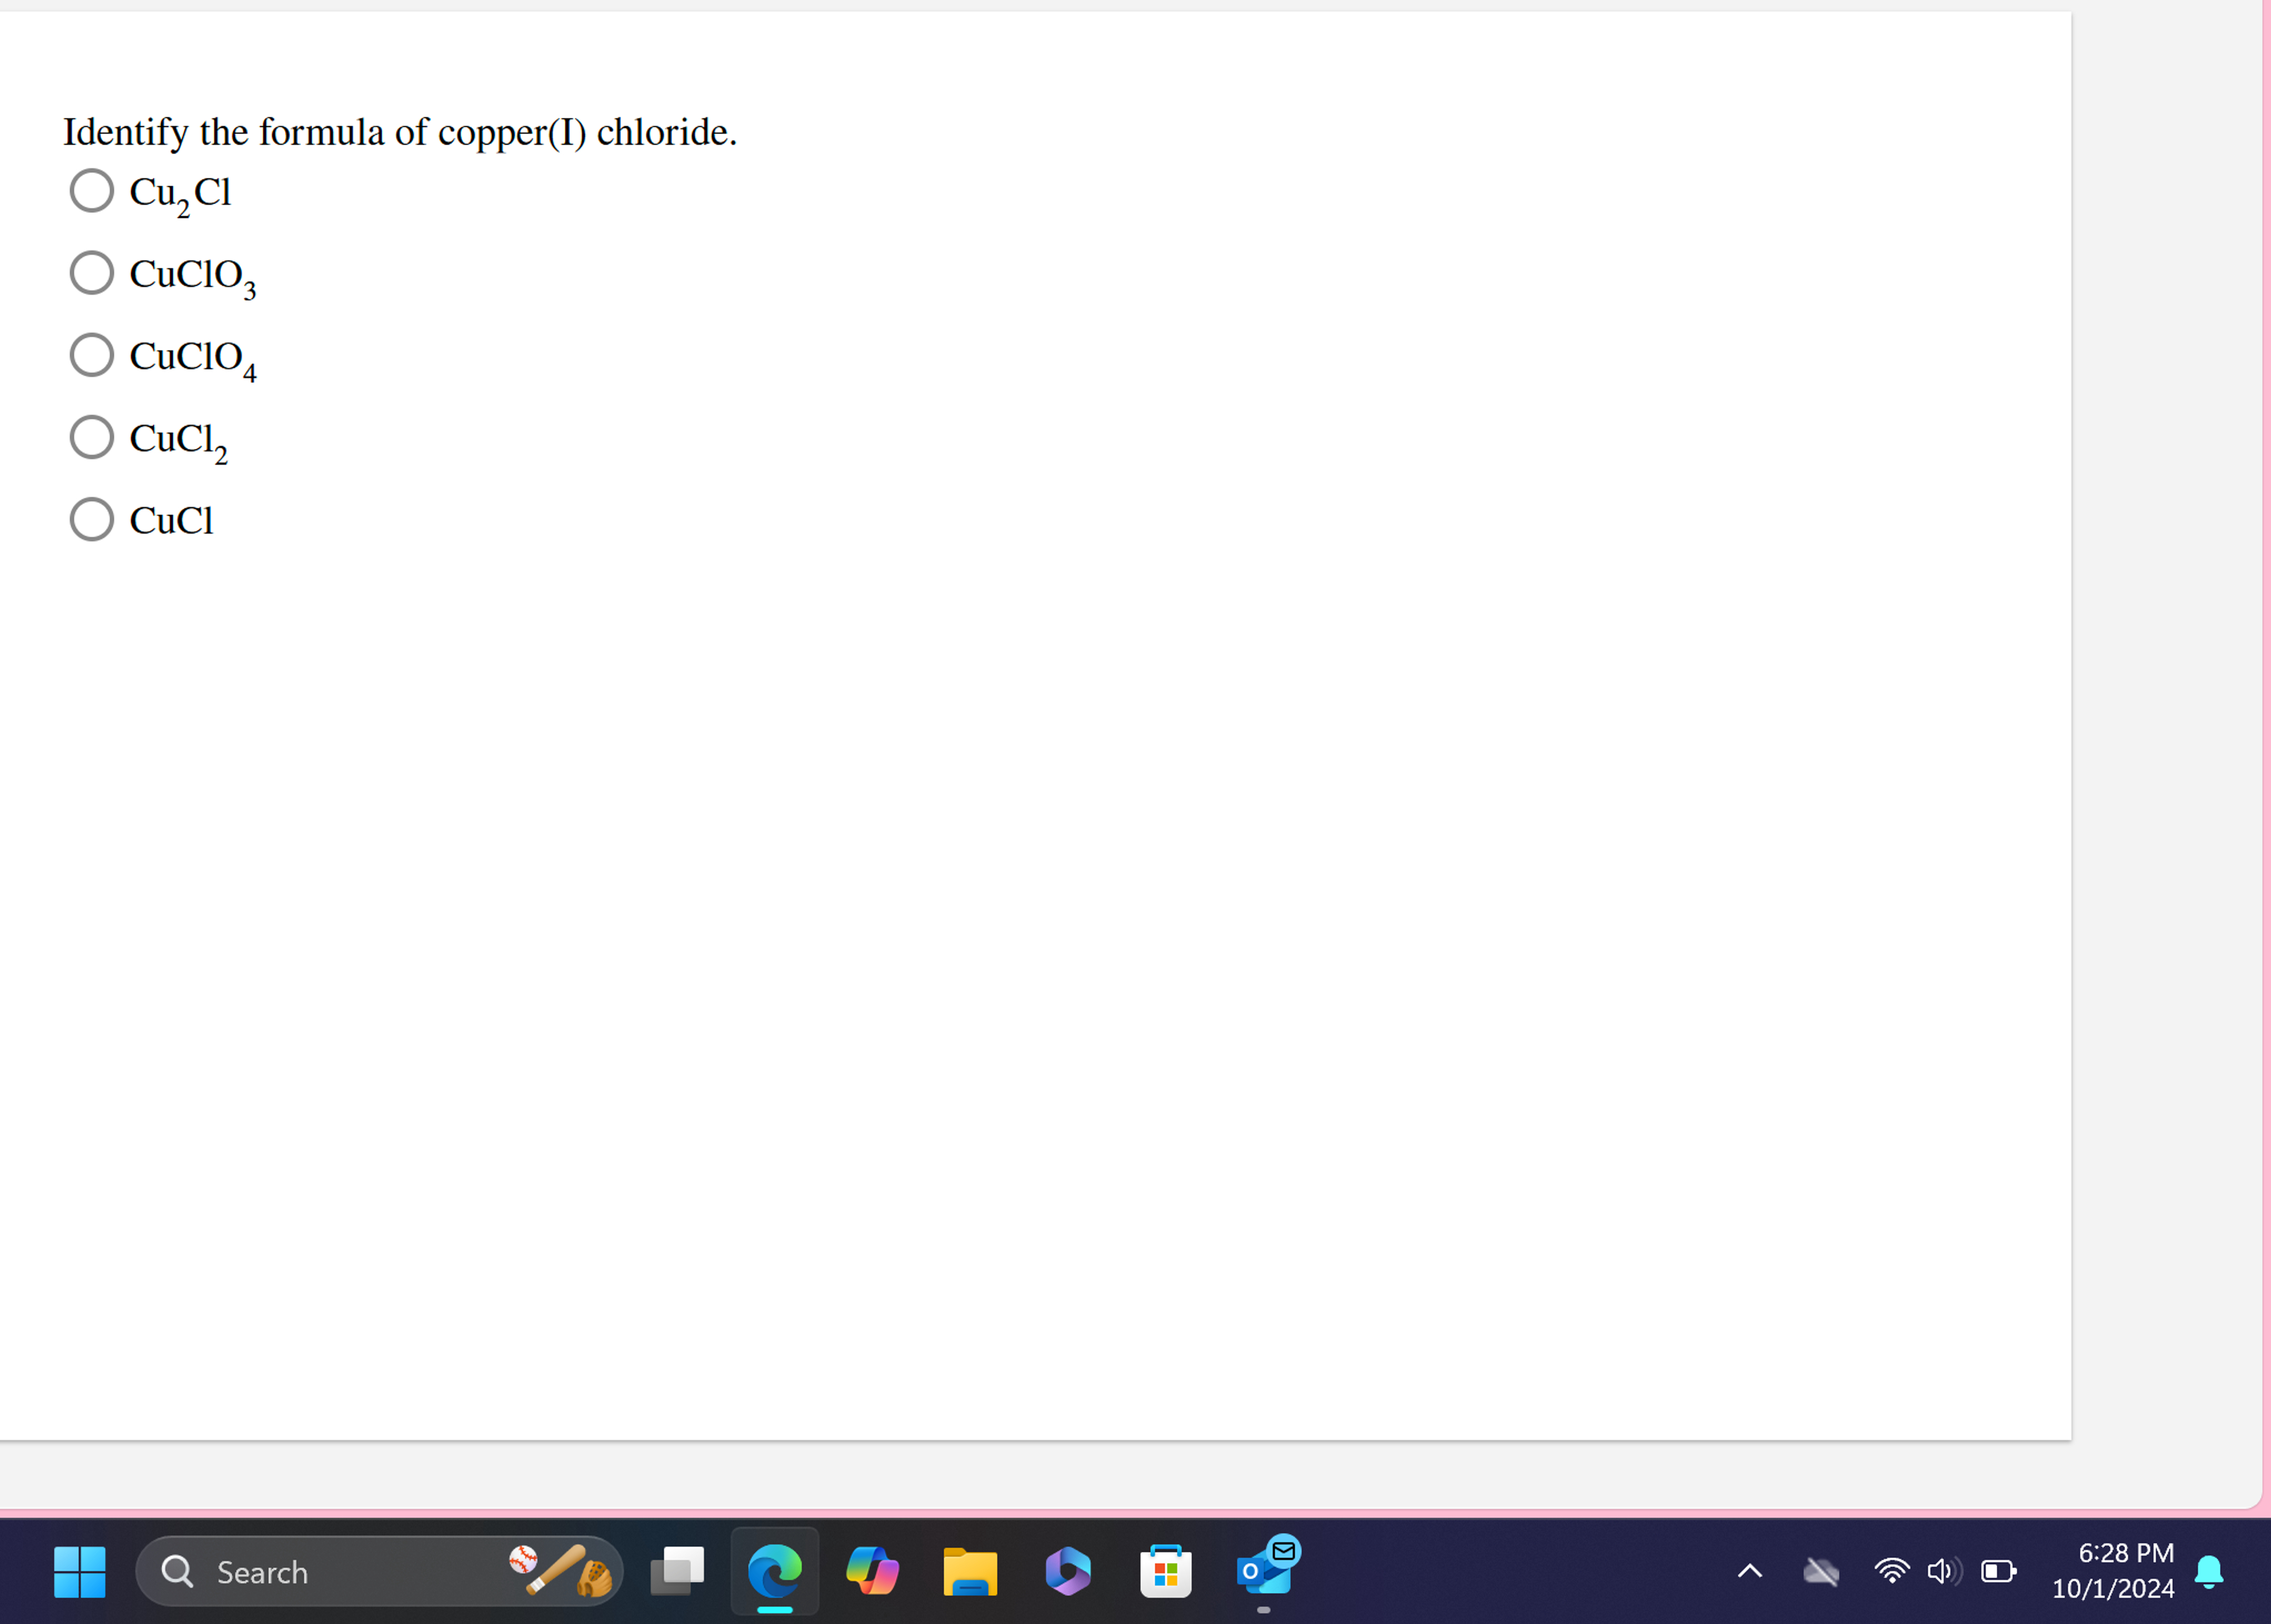2271x1624 pixels.
Task: Open File Explorer from the taskbar
Action: 970,1572
